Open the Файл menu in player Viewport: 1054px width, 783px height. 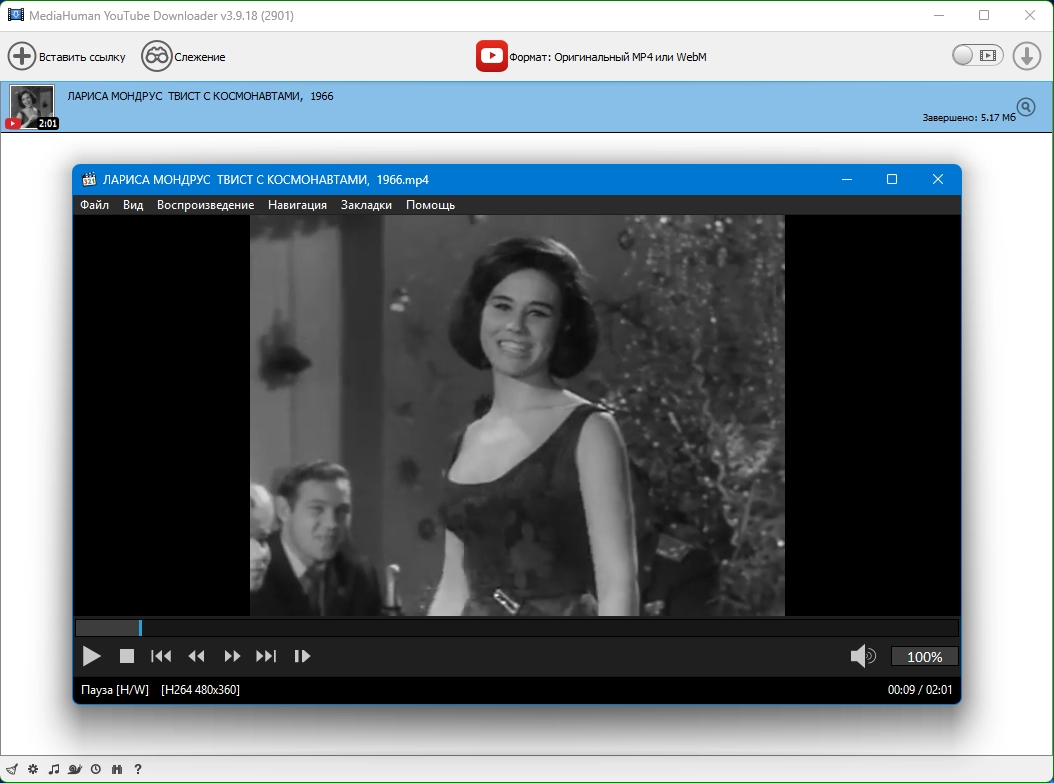click(94, 205)
